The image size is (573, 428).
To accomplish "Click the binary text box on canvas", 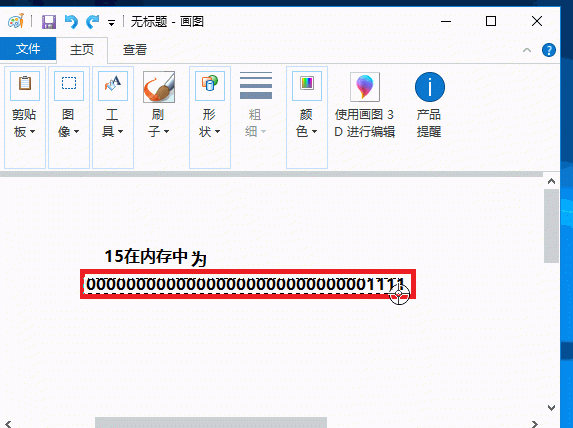I will tap(248, 284).
